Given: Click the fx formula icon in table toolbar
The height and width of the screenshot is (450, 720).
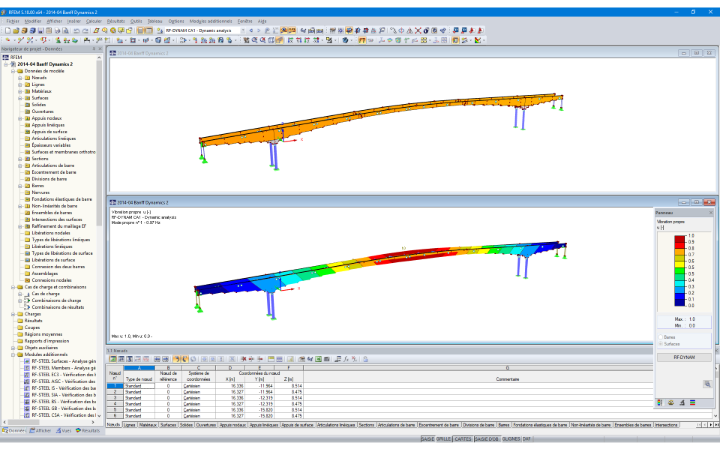Looking at the screenshot, I should [346, 359].
